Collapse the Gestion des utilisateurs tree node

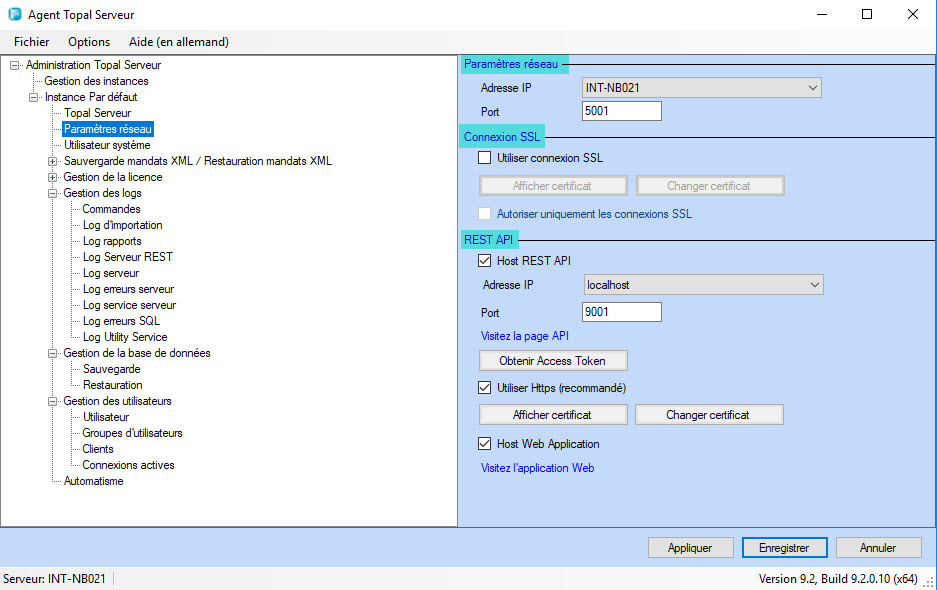tap(52, 401)
